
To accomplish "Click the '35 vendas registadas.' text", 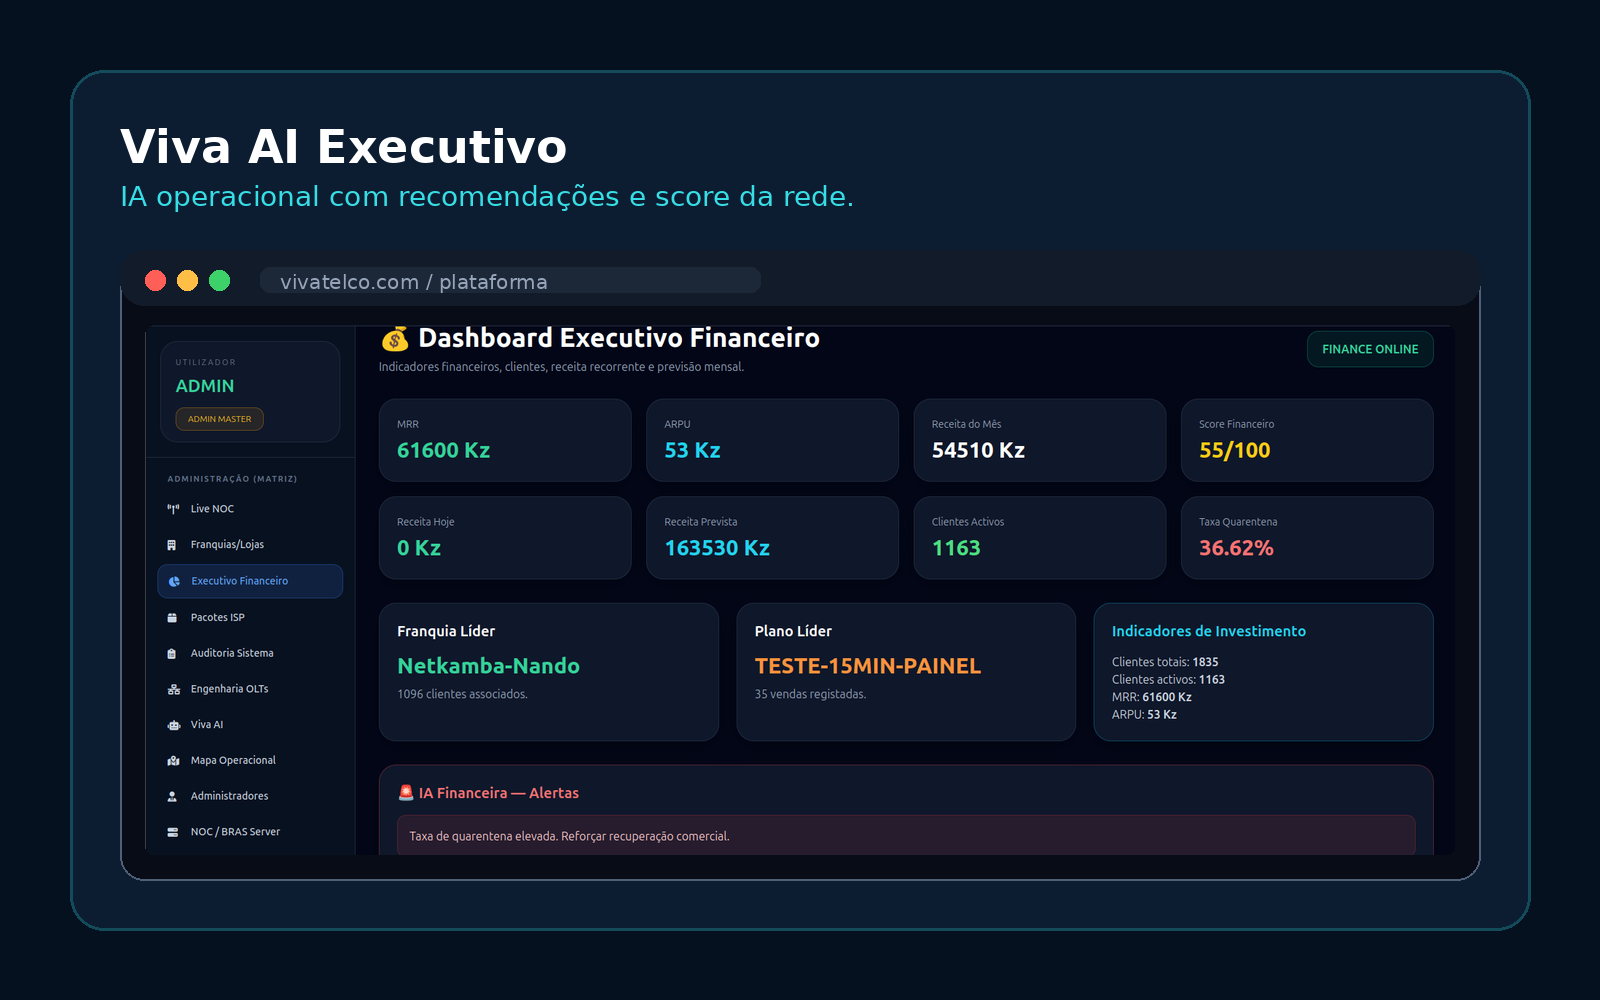I will point(810,694).
